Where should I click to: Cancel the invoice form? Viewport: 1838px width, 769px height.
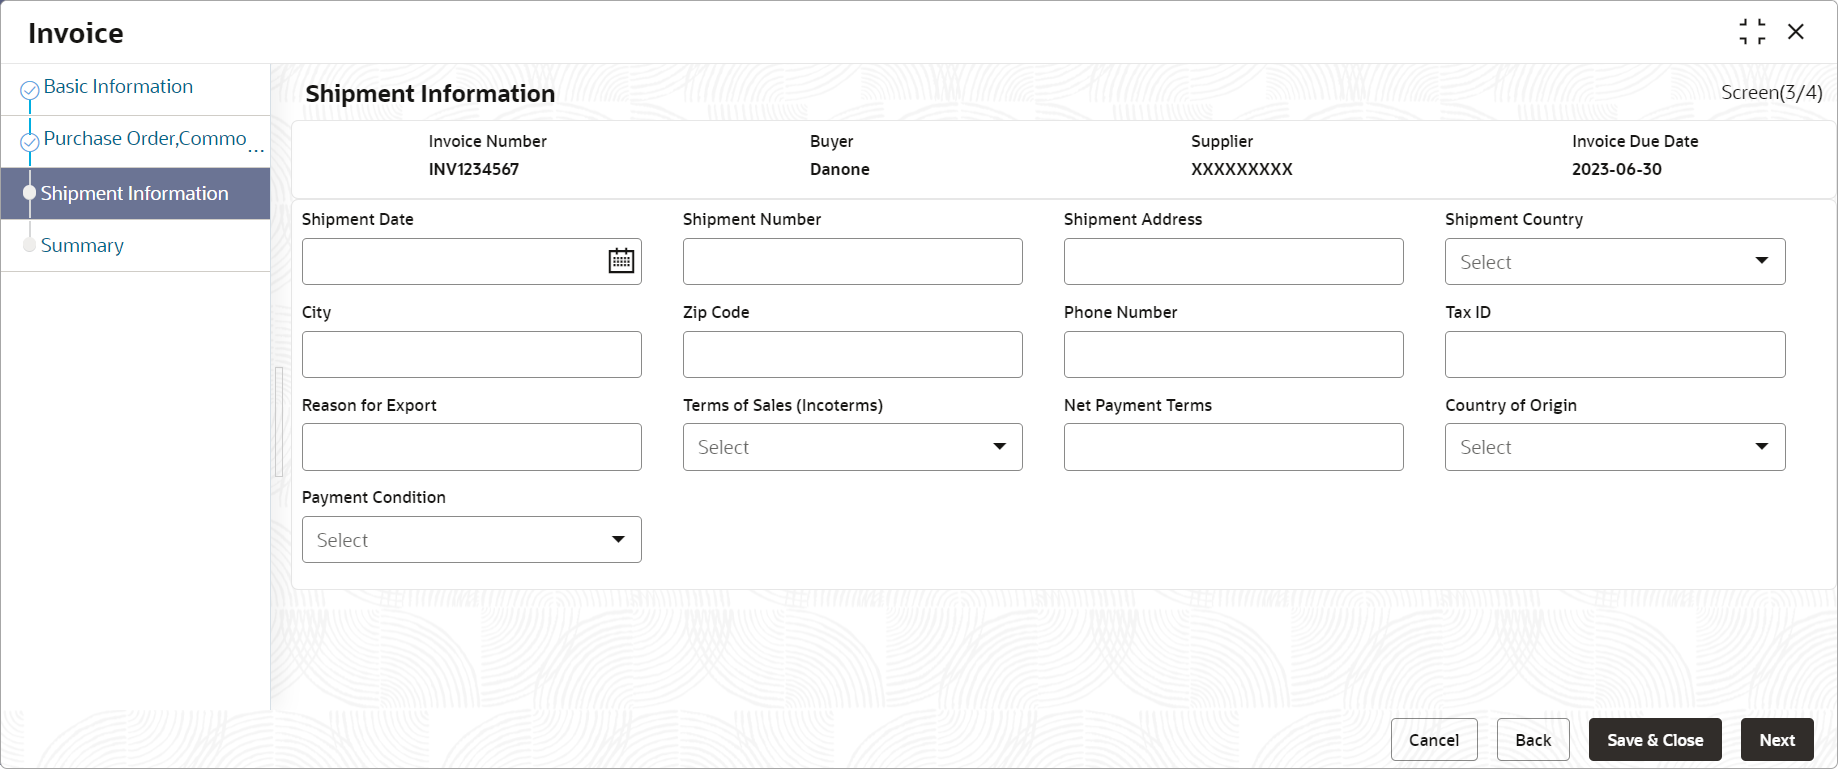1433,740
